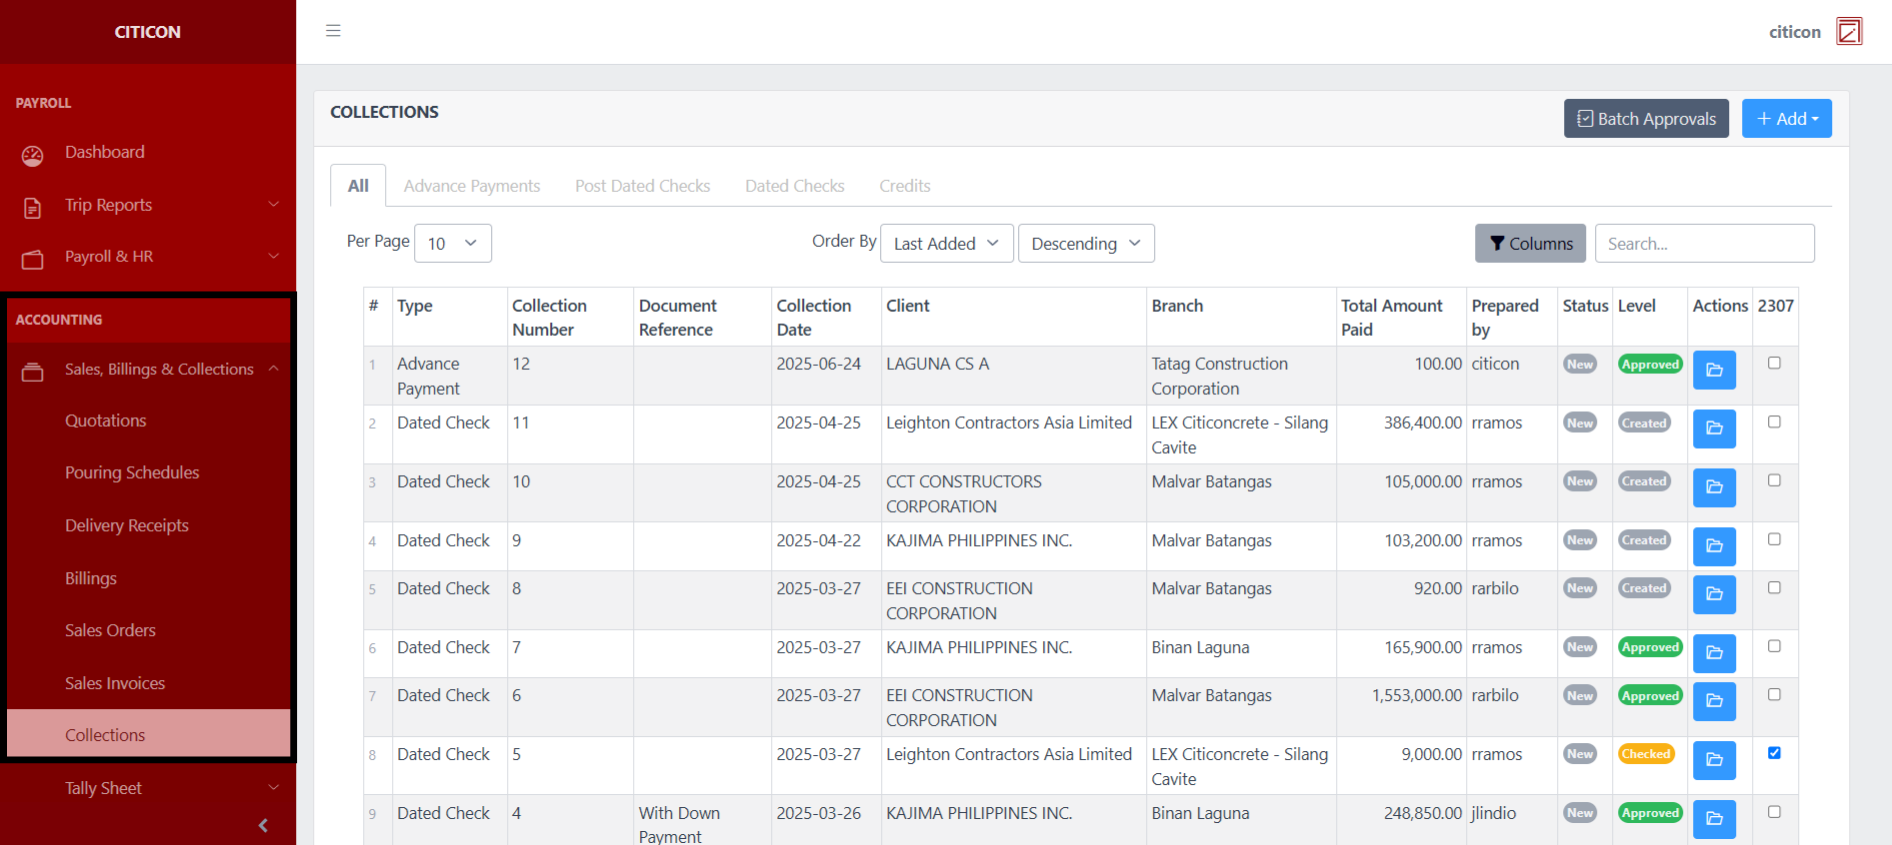Open folder action for collection number 5

pyautogui.click(x=1713, y=760)
